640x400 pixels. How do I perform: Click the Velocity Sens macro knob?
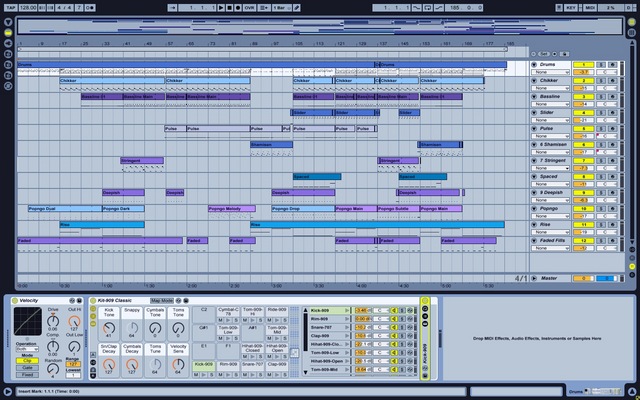(178, 364)
